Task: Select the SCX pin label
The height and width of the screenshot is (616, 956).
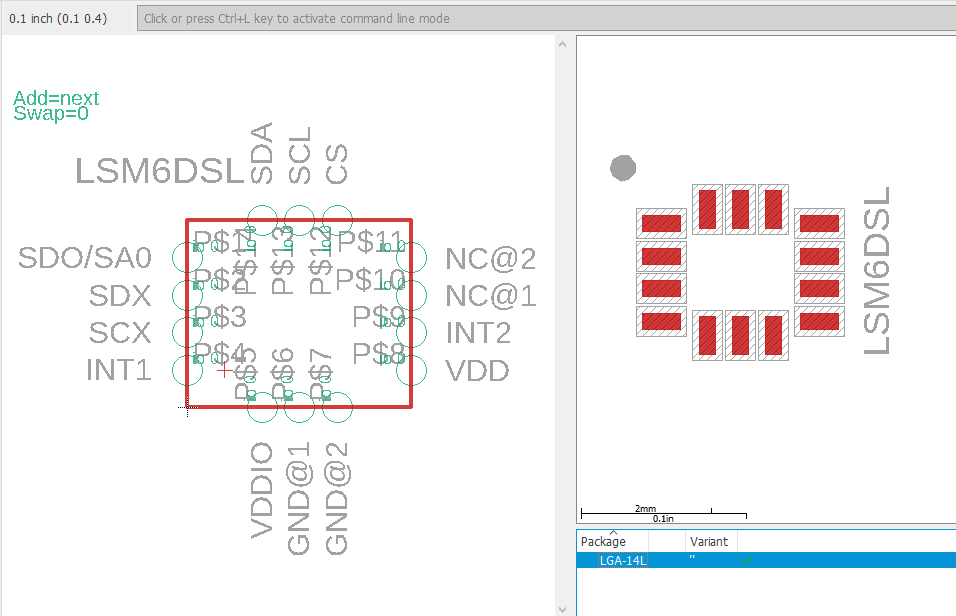Action: click(120, 333)
